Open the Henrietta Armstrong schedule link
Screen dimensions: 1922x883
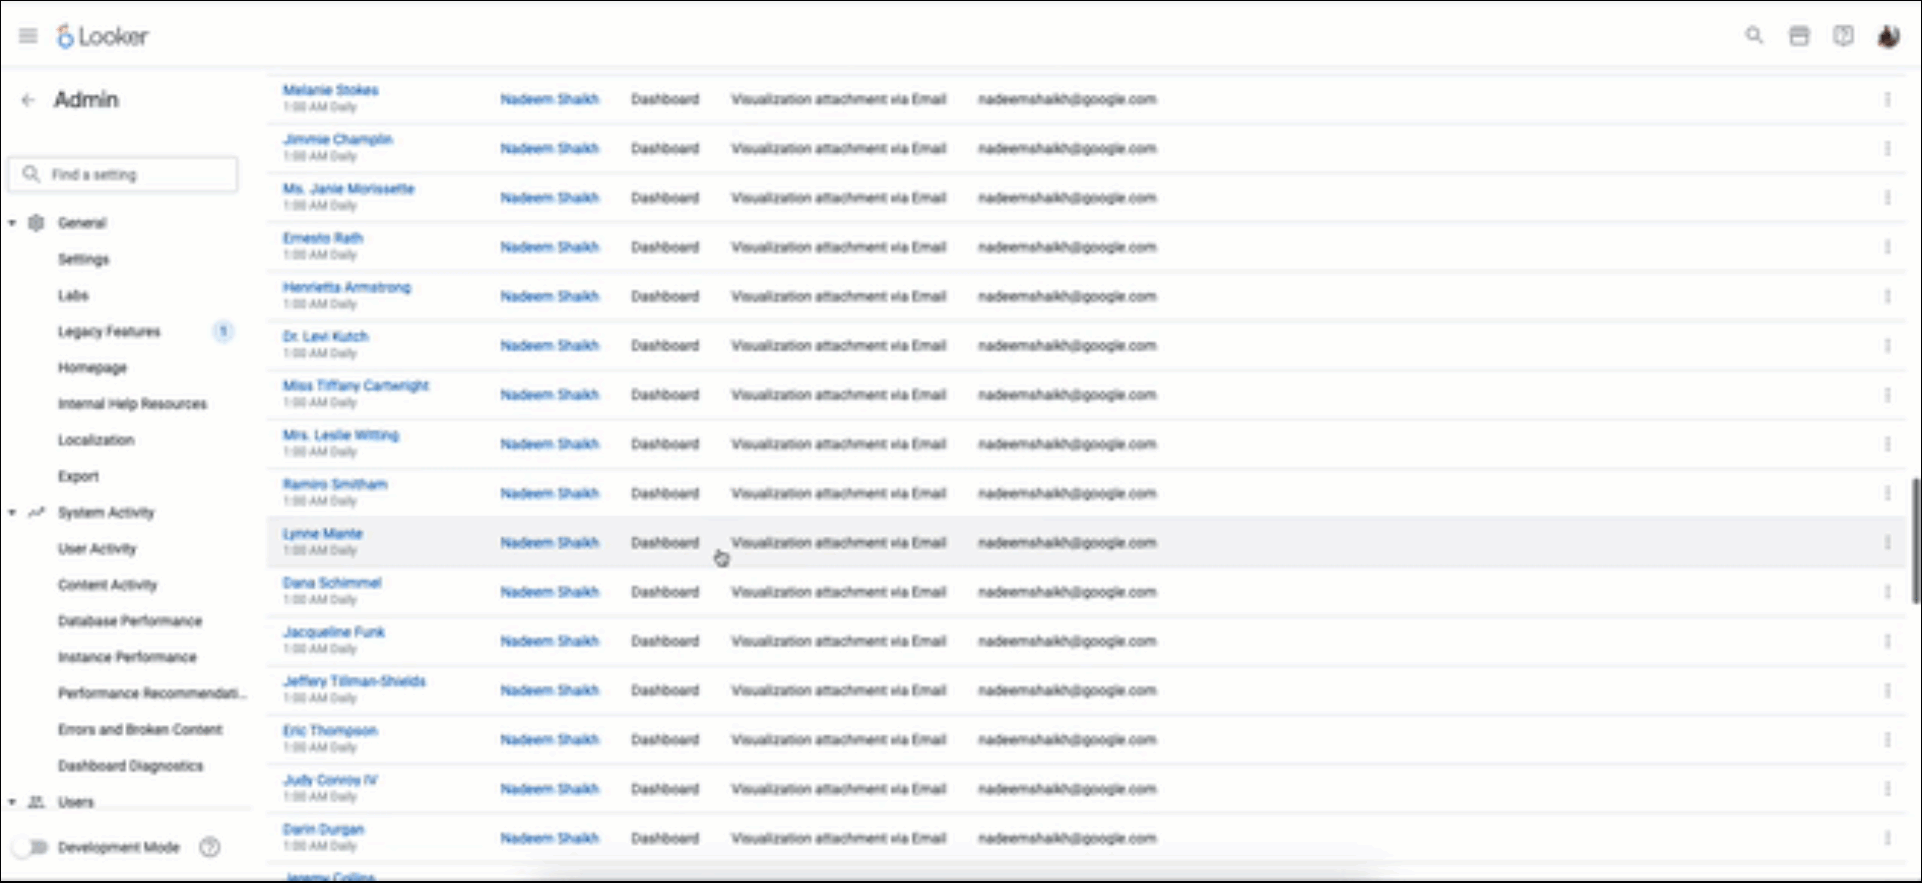[x=346, y=287]
